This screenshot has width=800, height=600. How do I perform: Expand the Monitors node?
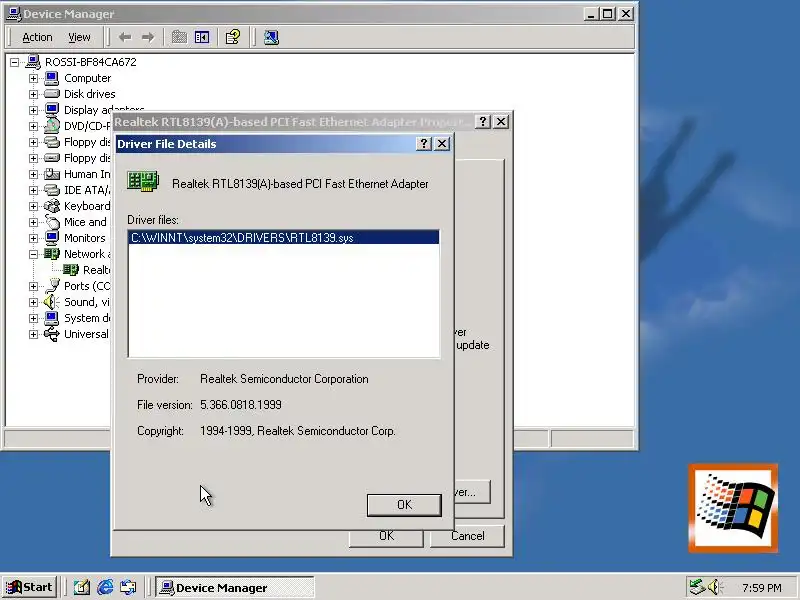[x=33, y=238]
